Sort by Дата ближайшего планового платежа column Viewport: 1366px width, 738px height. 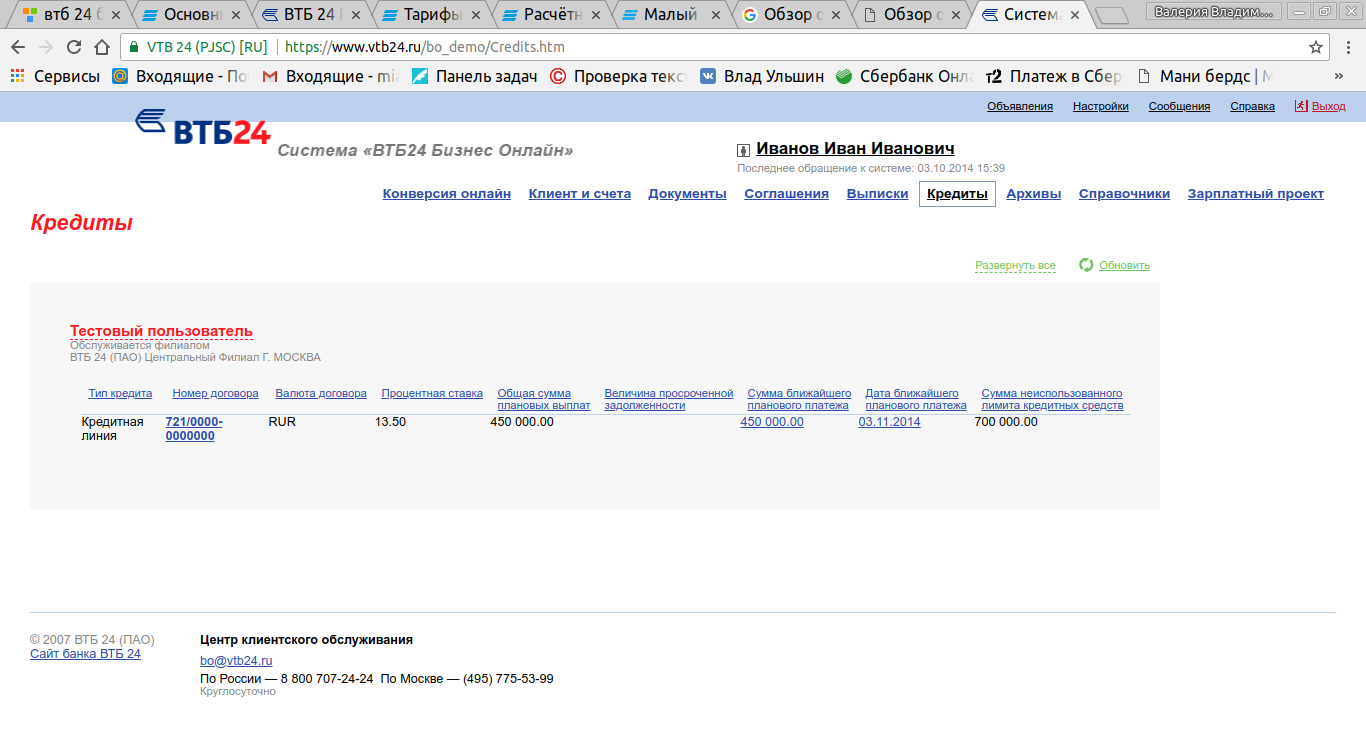click(916, 399)
